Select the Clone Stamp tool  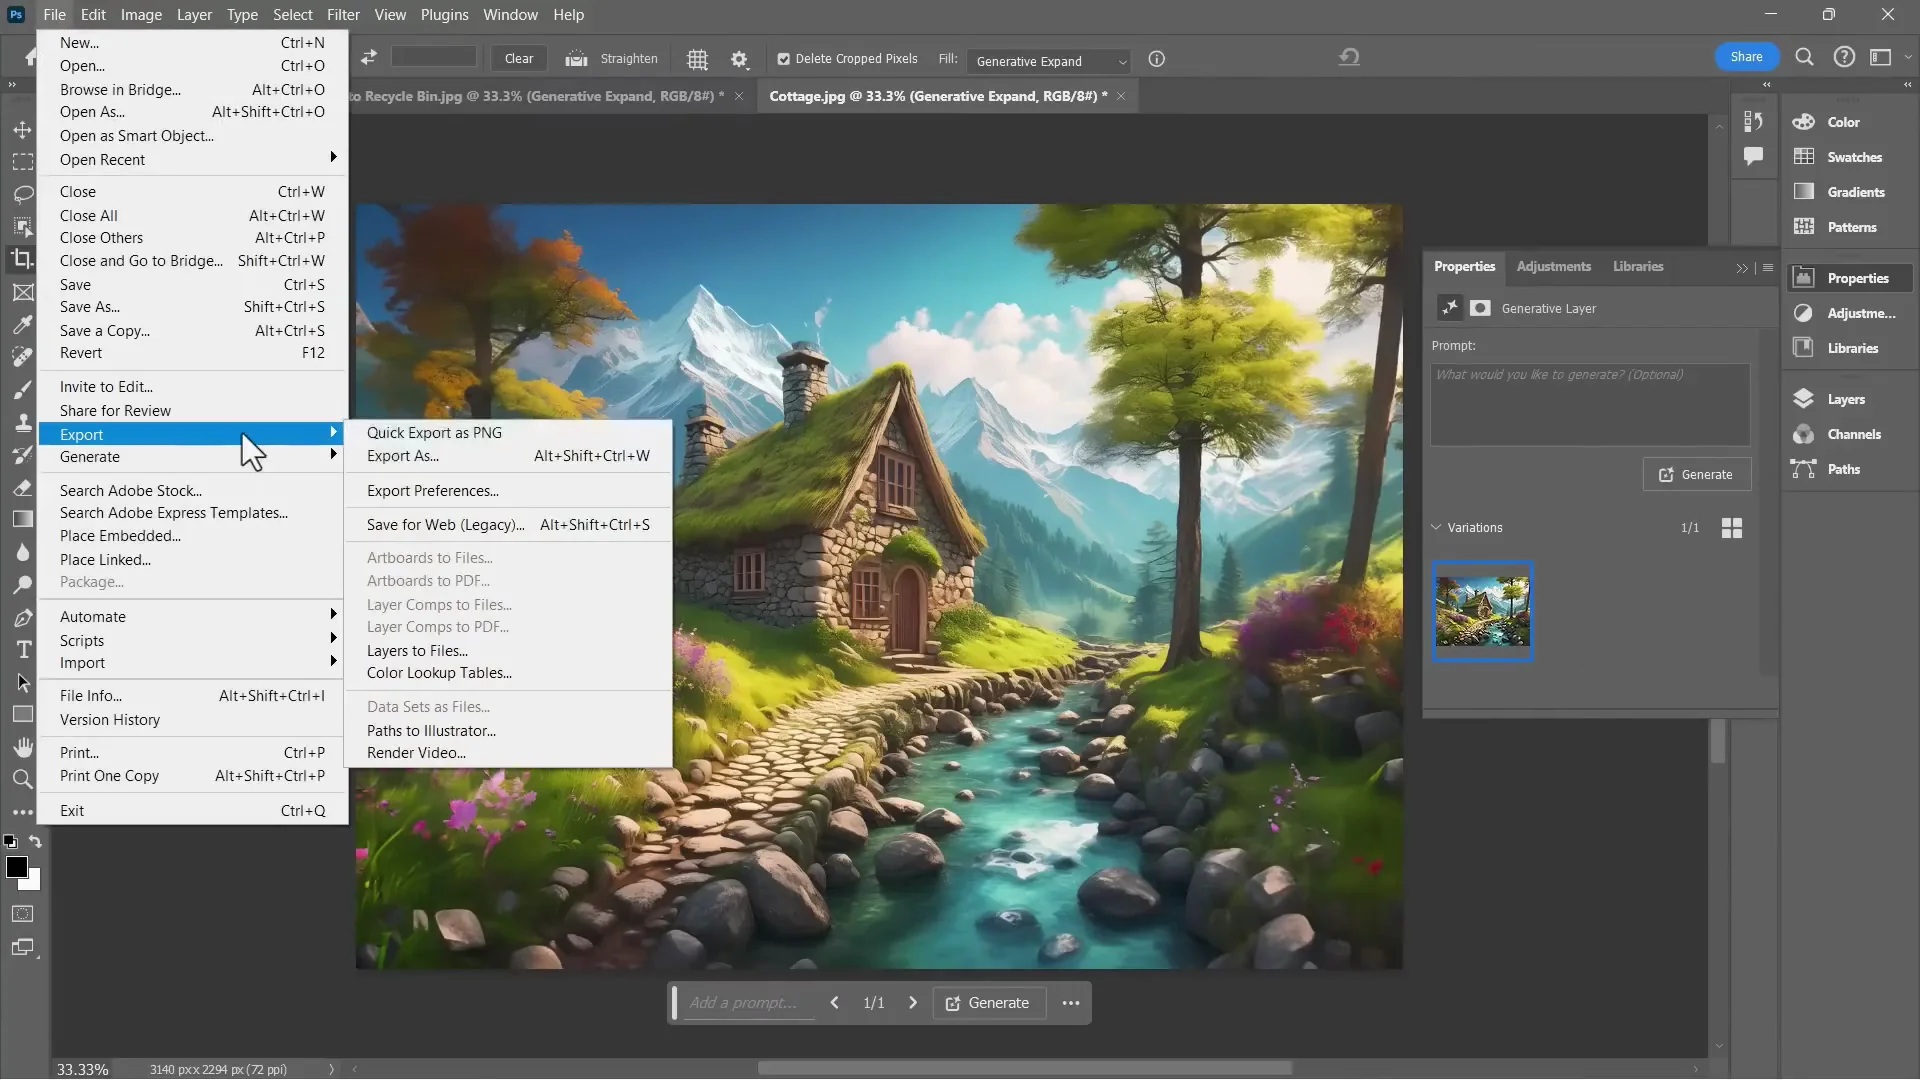(22, 422)
